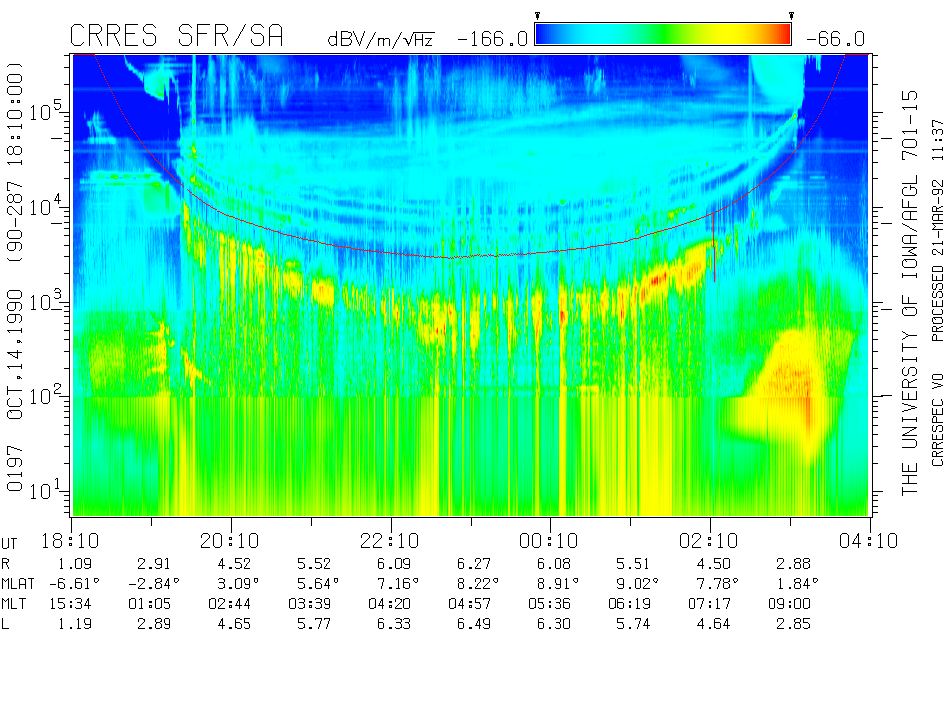Click the MLAT value '1.84°'
The height and width of the screenshot is (720, 945).
pos(797,584)
